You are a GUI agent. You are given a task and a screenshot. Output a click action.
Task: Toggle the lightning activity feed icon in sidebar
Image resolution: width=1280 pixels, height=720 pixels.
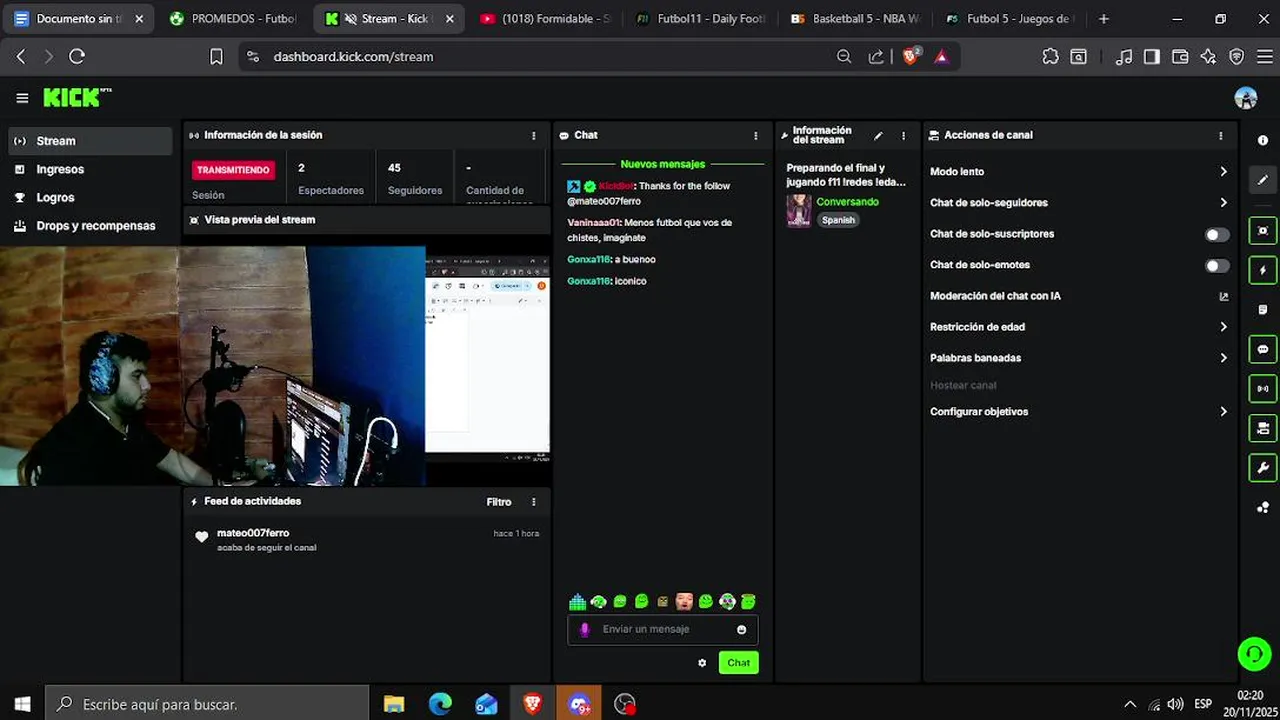[x=1263, y=270]
